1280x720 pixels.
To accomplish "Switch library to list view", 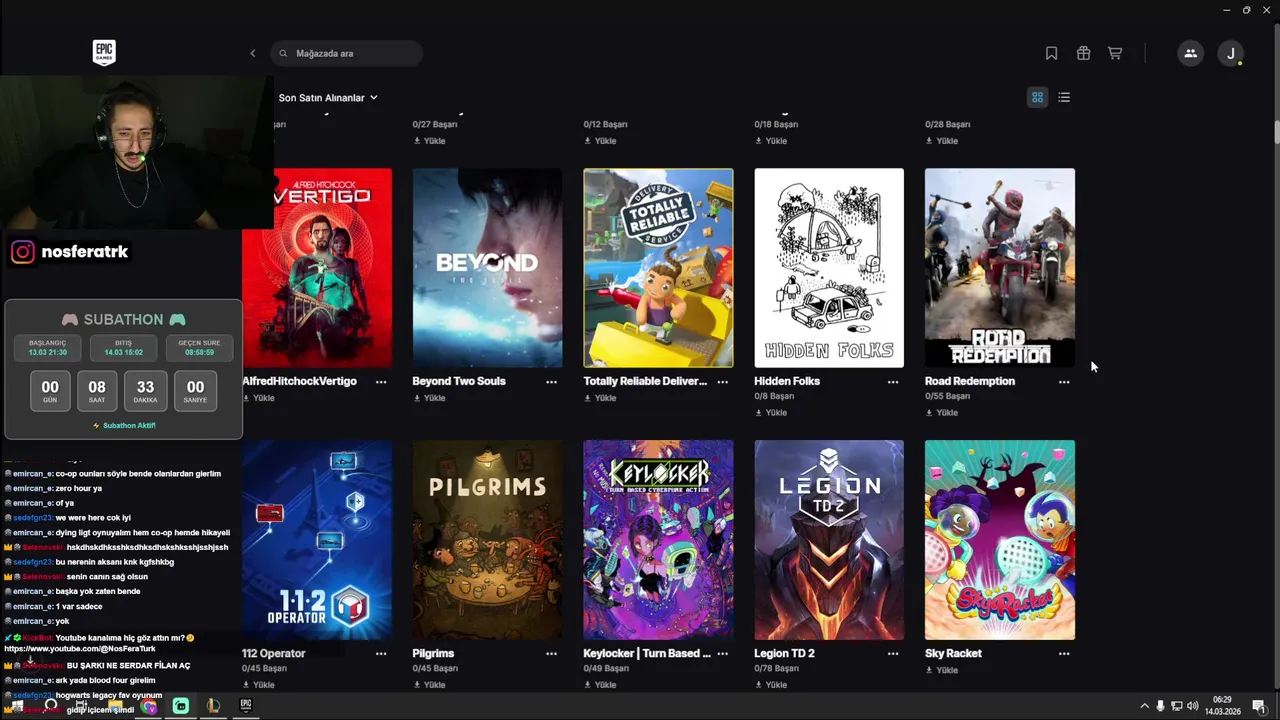I will point(1064,97).
